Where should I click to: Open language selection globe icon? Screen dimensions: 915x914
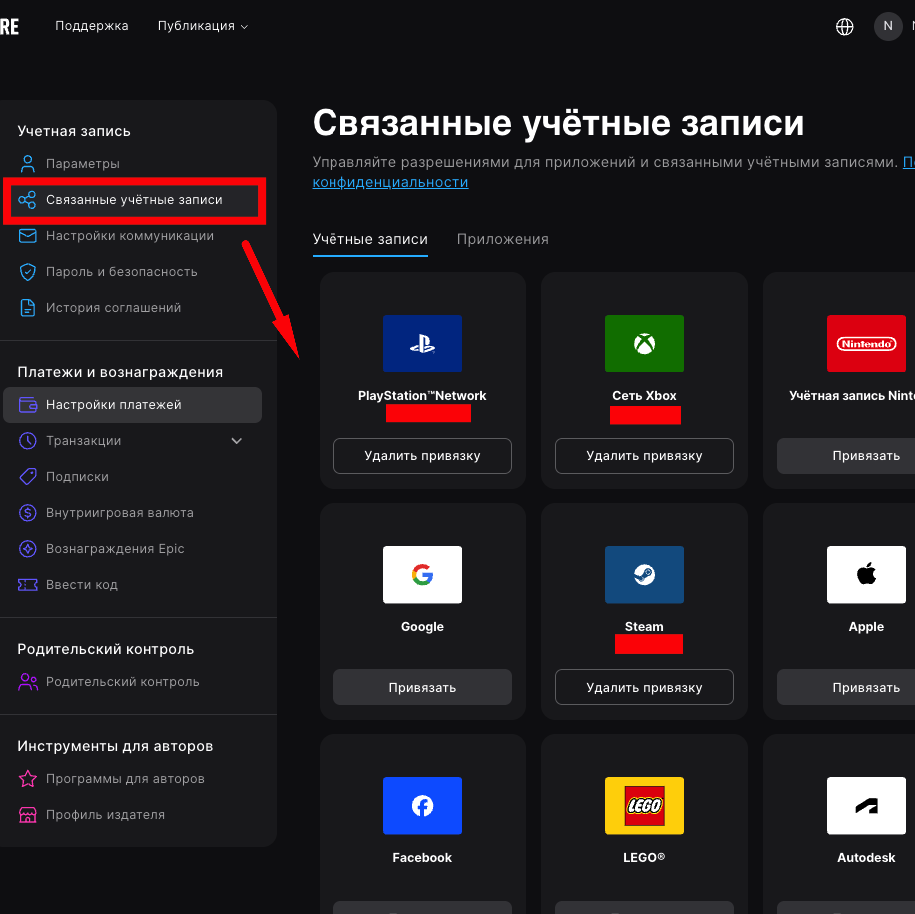[x=845, y=27]
